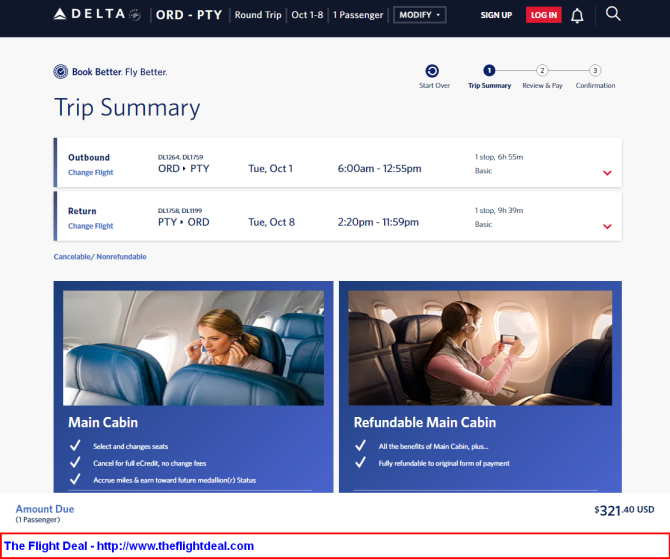The height and width of the screenshot is (559, 670).
Task: Click step 1 Trip Summary circle
Action: (489, 71)
